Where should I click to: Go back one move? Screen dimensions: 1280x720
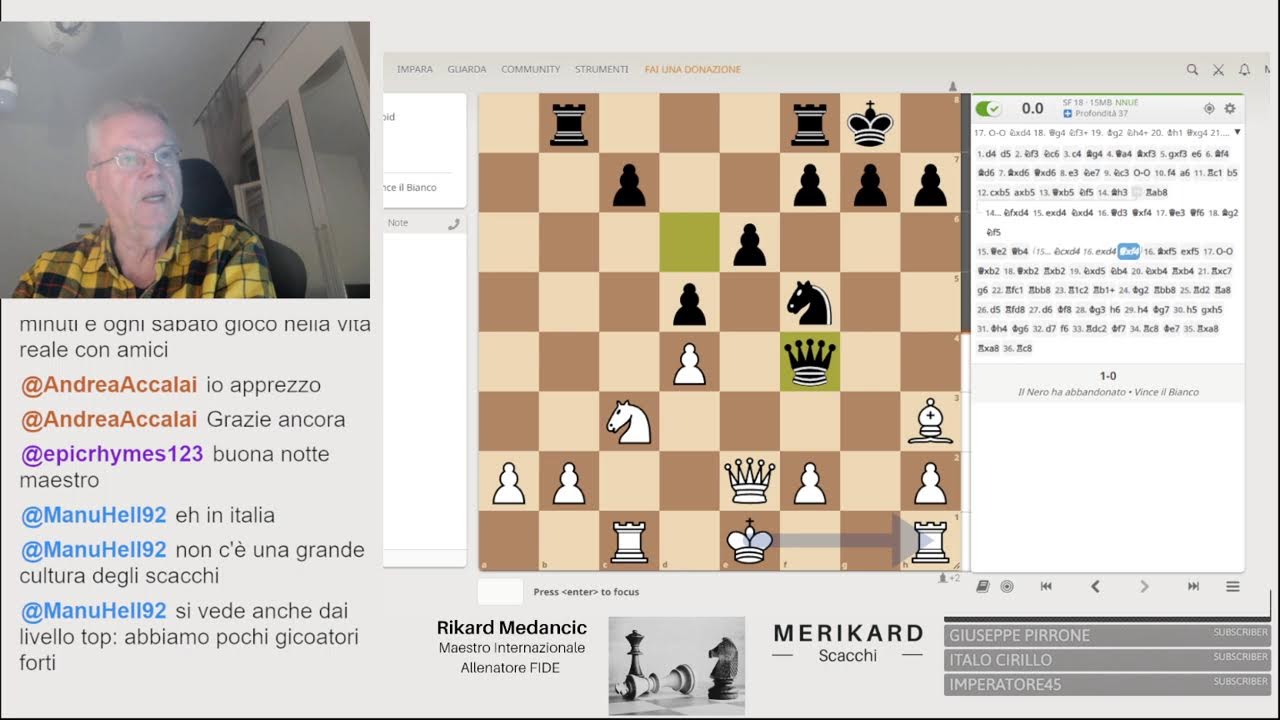point(1095,587)
